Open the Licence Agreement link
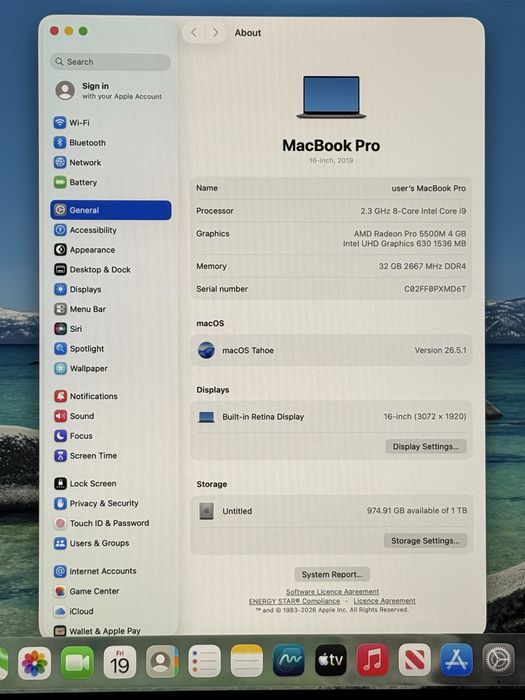 tap(384, 601)
